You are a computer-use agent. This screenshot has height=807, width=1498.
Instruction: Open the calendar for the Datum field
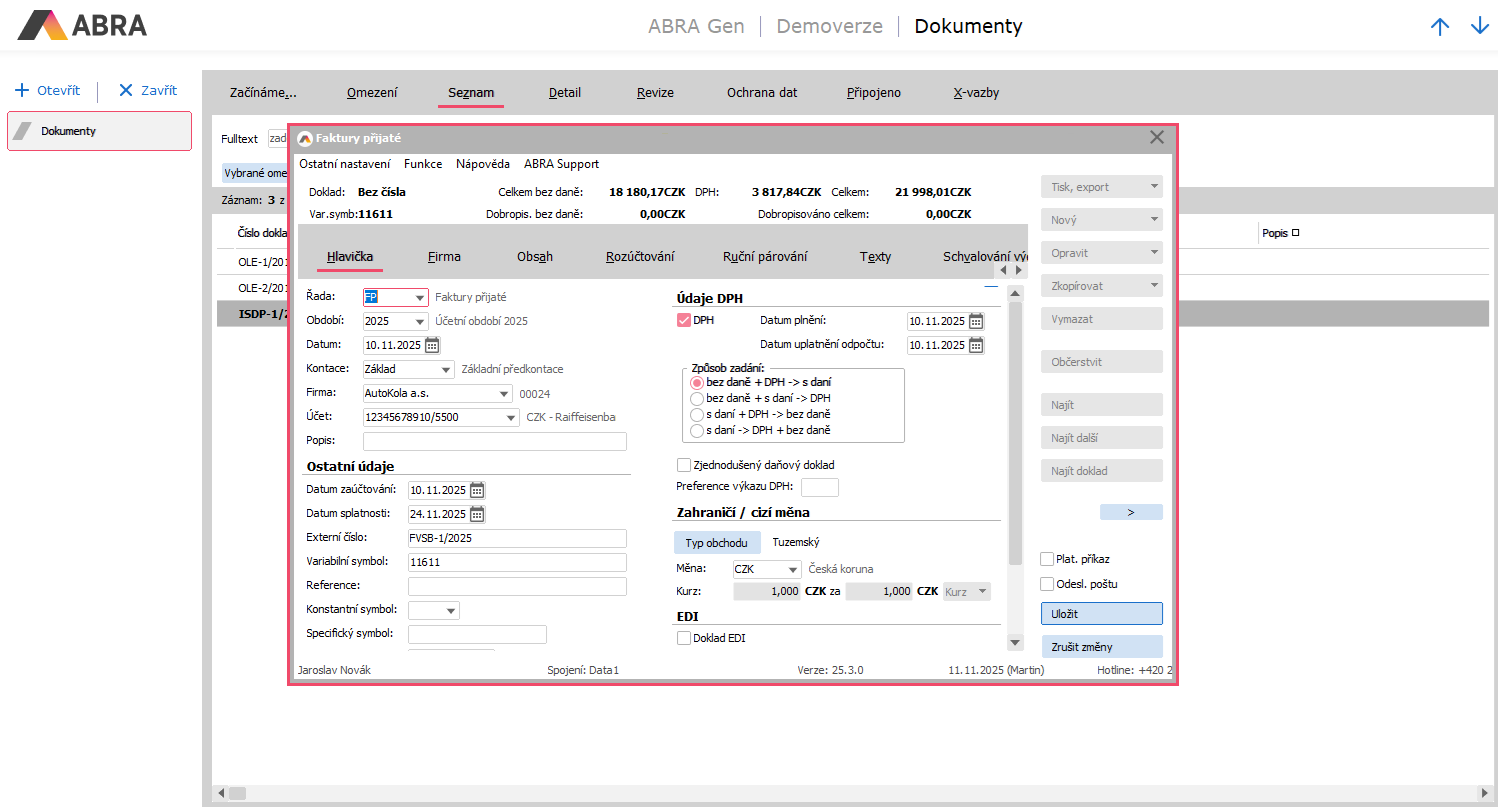point(432,345)
